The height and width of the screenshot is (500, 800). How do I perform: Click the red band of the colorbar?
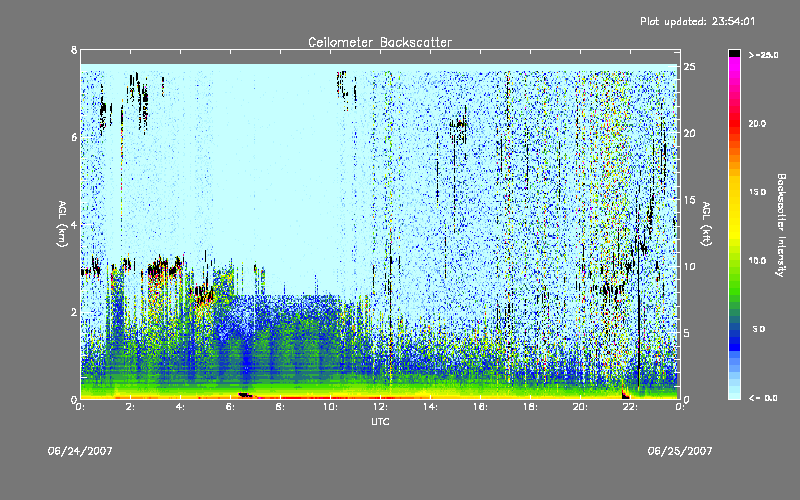734,125
